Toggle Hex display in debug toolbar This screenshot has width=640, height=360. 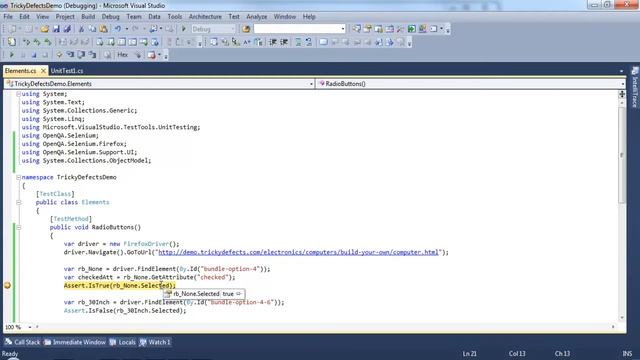122,55
